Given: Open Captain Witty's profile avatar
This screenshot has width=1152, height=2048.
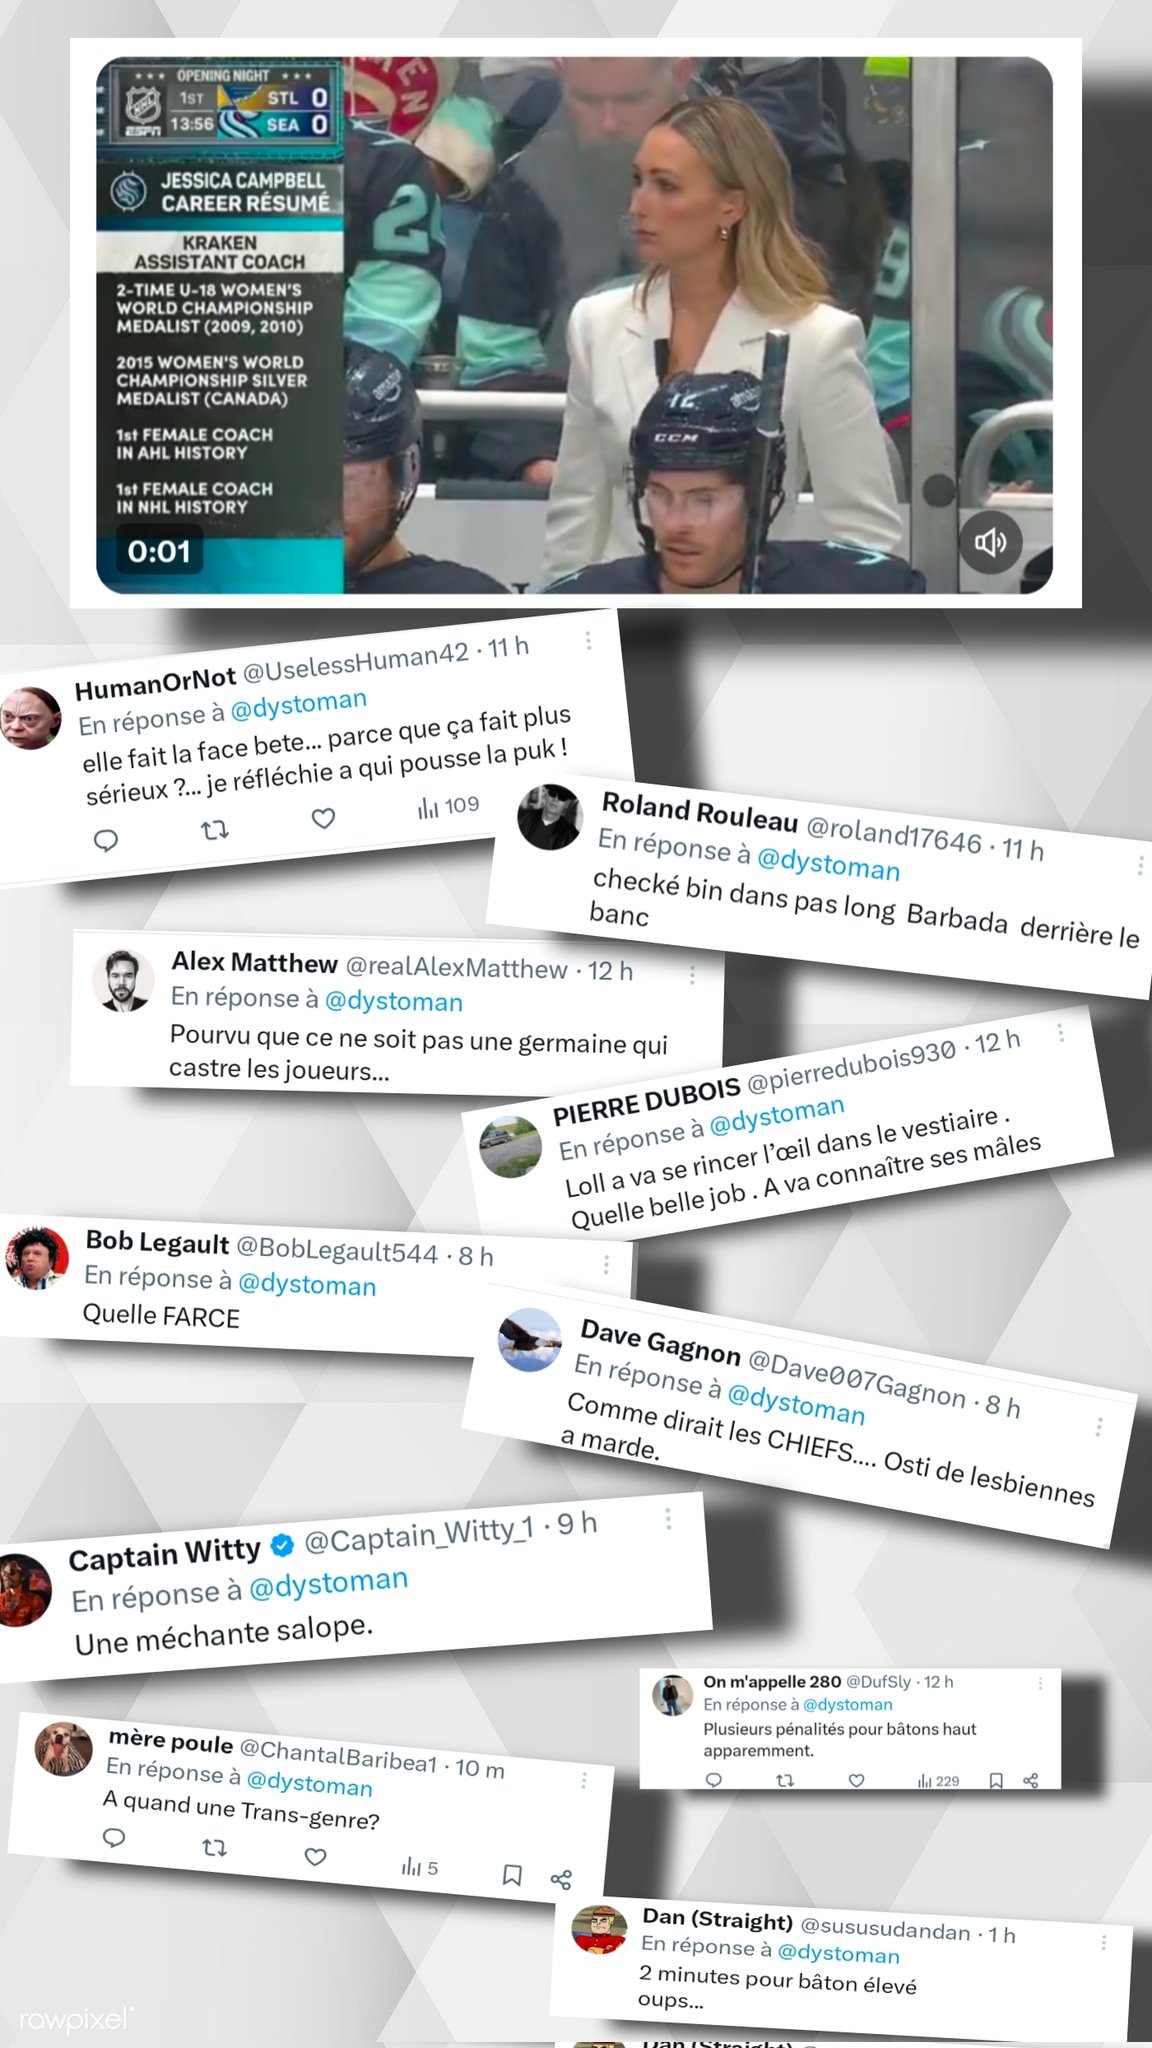Looking at the screenshot, I should [23, 1590].
